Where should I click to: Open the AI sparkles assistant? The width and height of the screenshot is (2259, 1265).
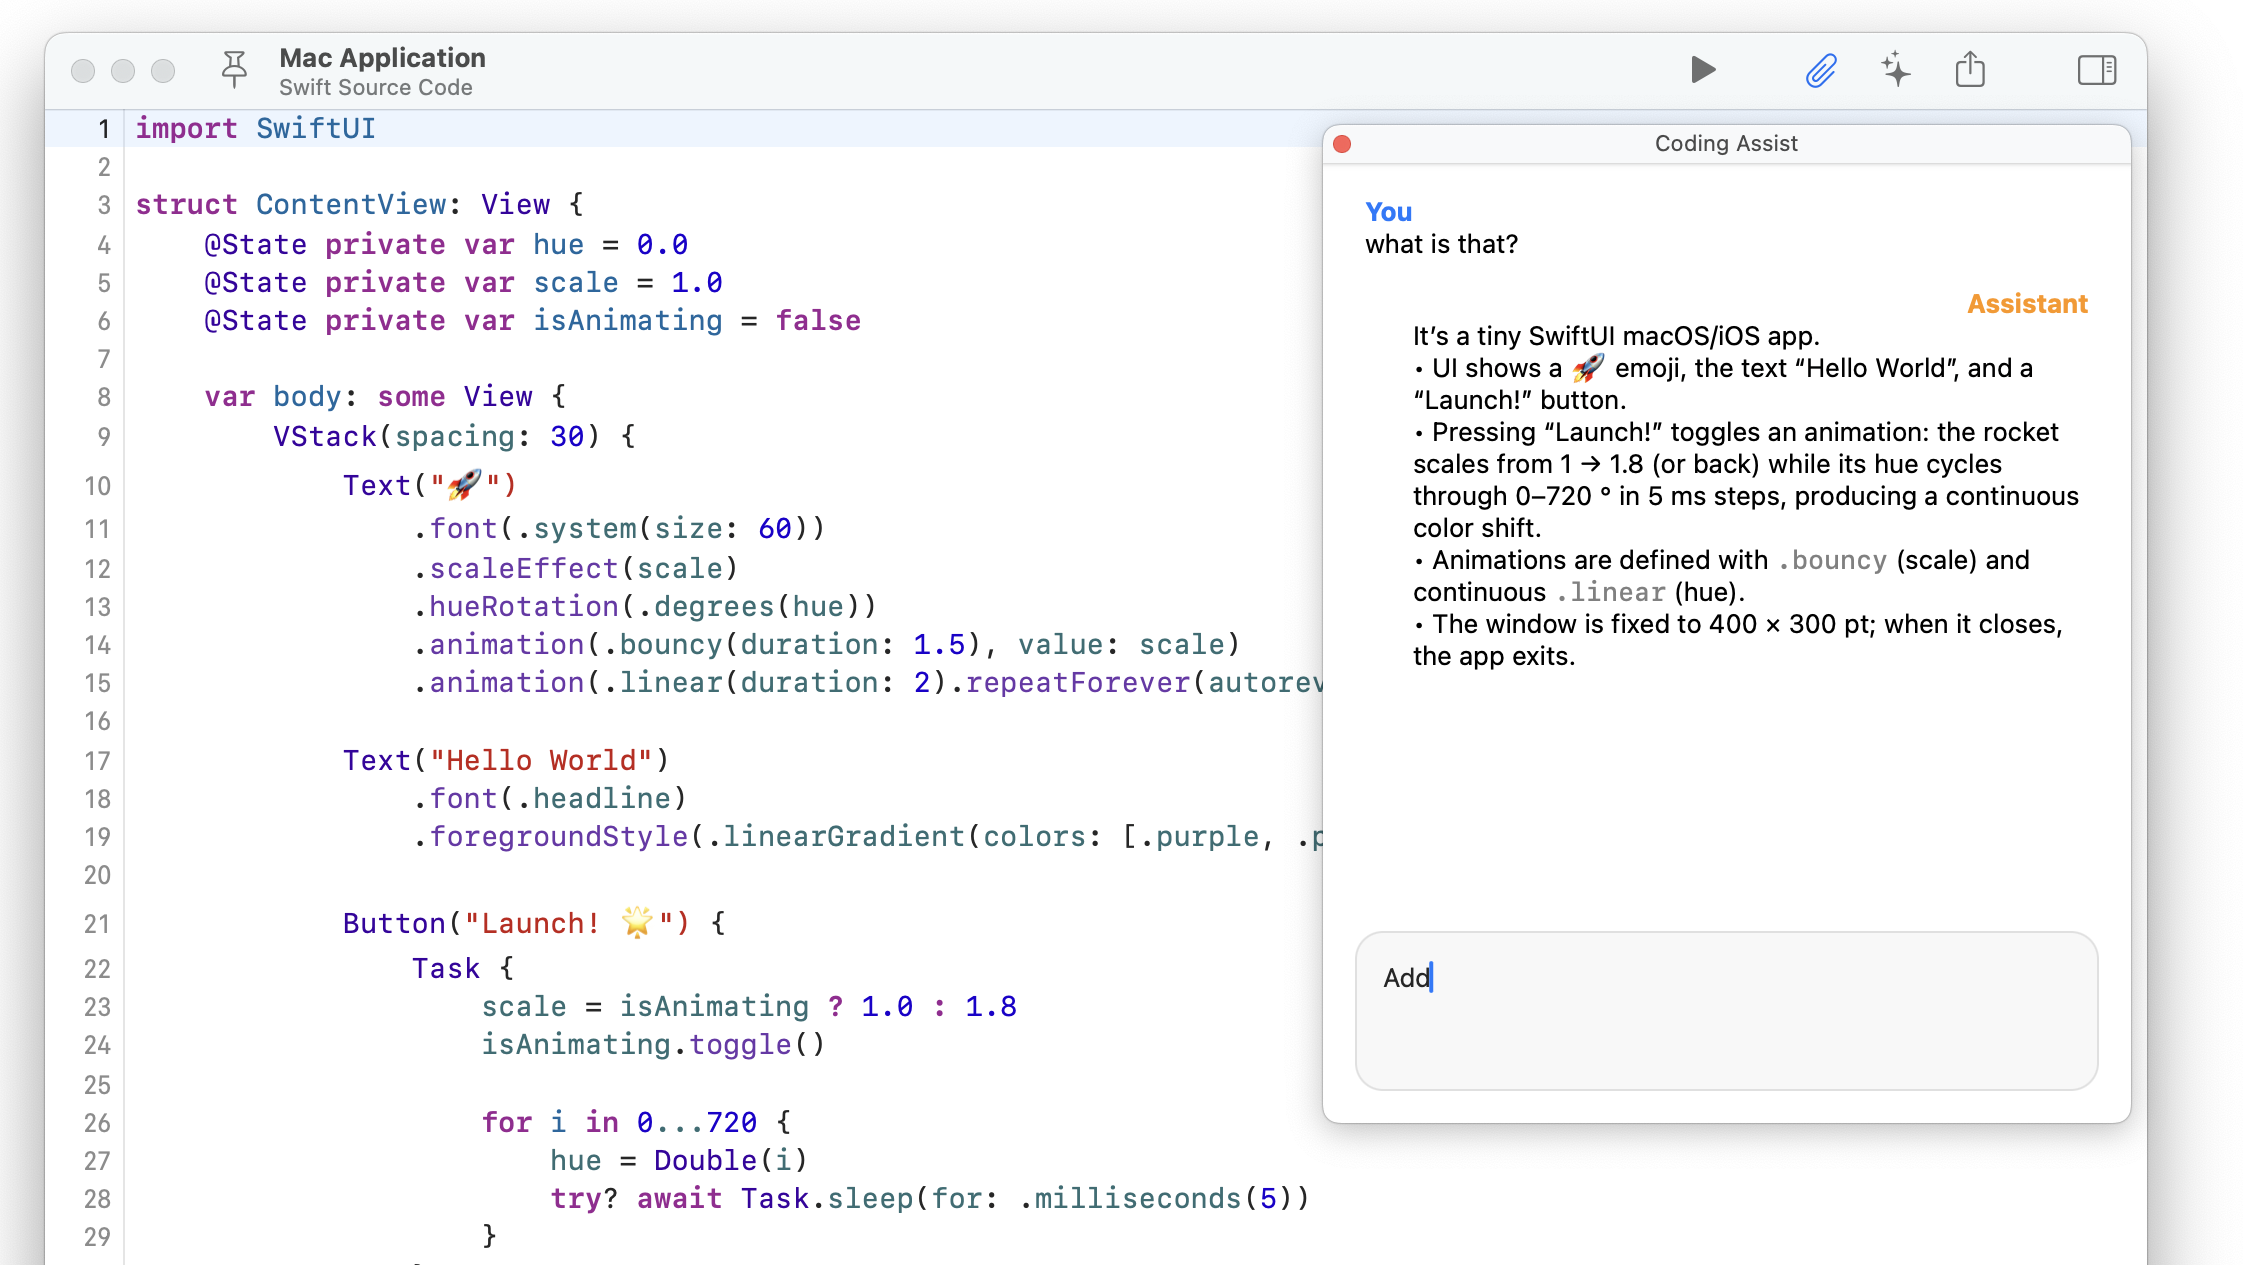coord(1895,70)
